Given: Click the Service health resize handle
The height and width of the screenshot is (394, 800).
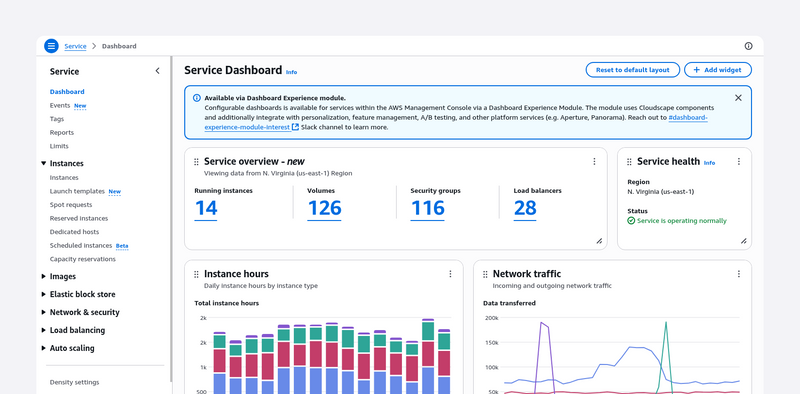Looking at the screenshot, I should [x=743, y=241].
